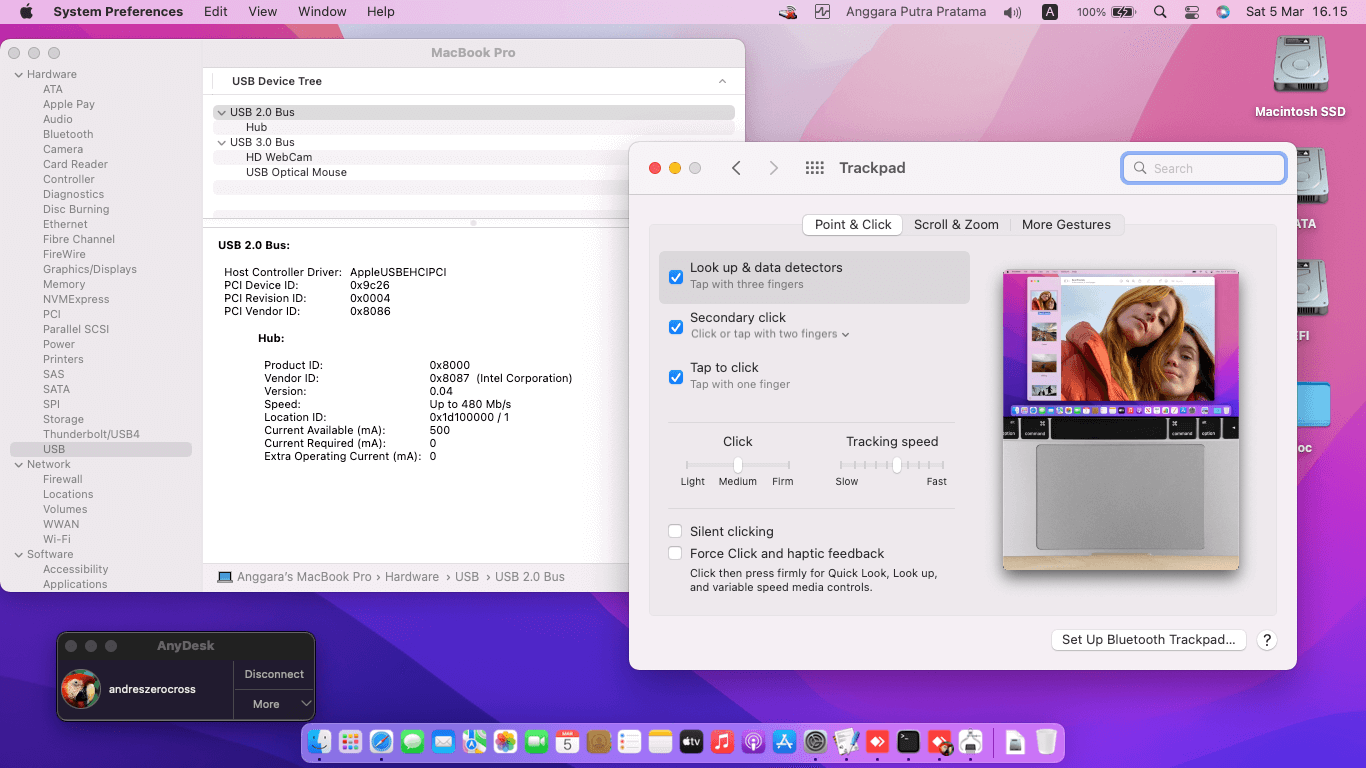Open Calendar app in the Dock
The width and height of the screenshot is (1366, 768).
click(567, 742)
